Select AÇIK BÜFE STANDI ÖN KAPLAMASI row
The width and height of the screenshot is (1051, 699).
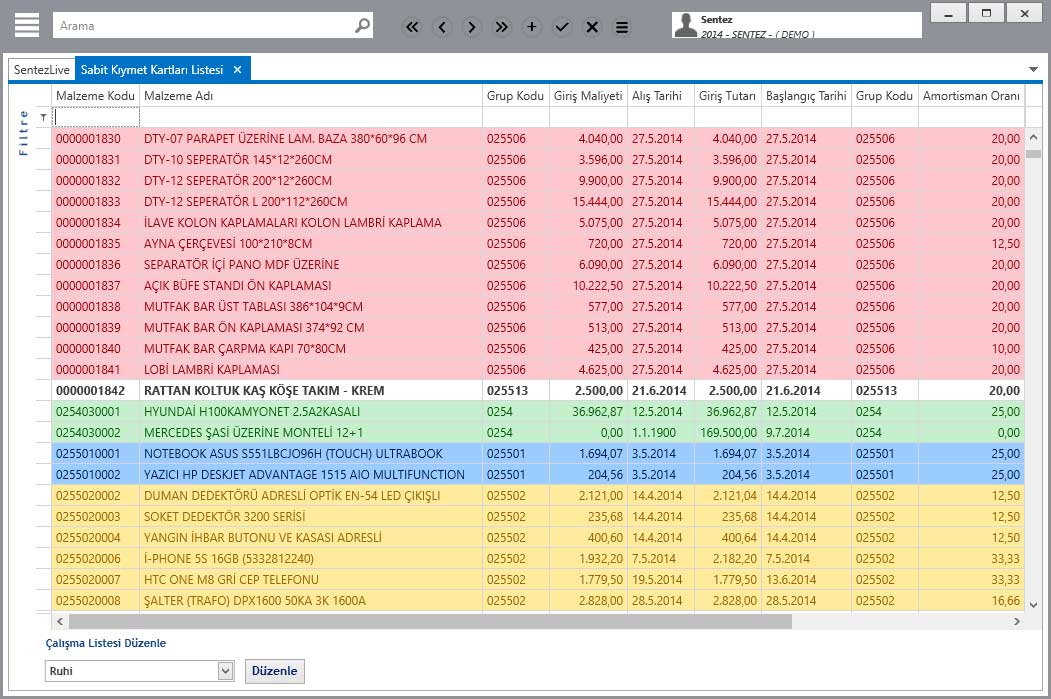538,285
